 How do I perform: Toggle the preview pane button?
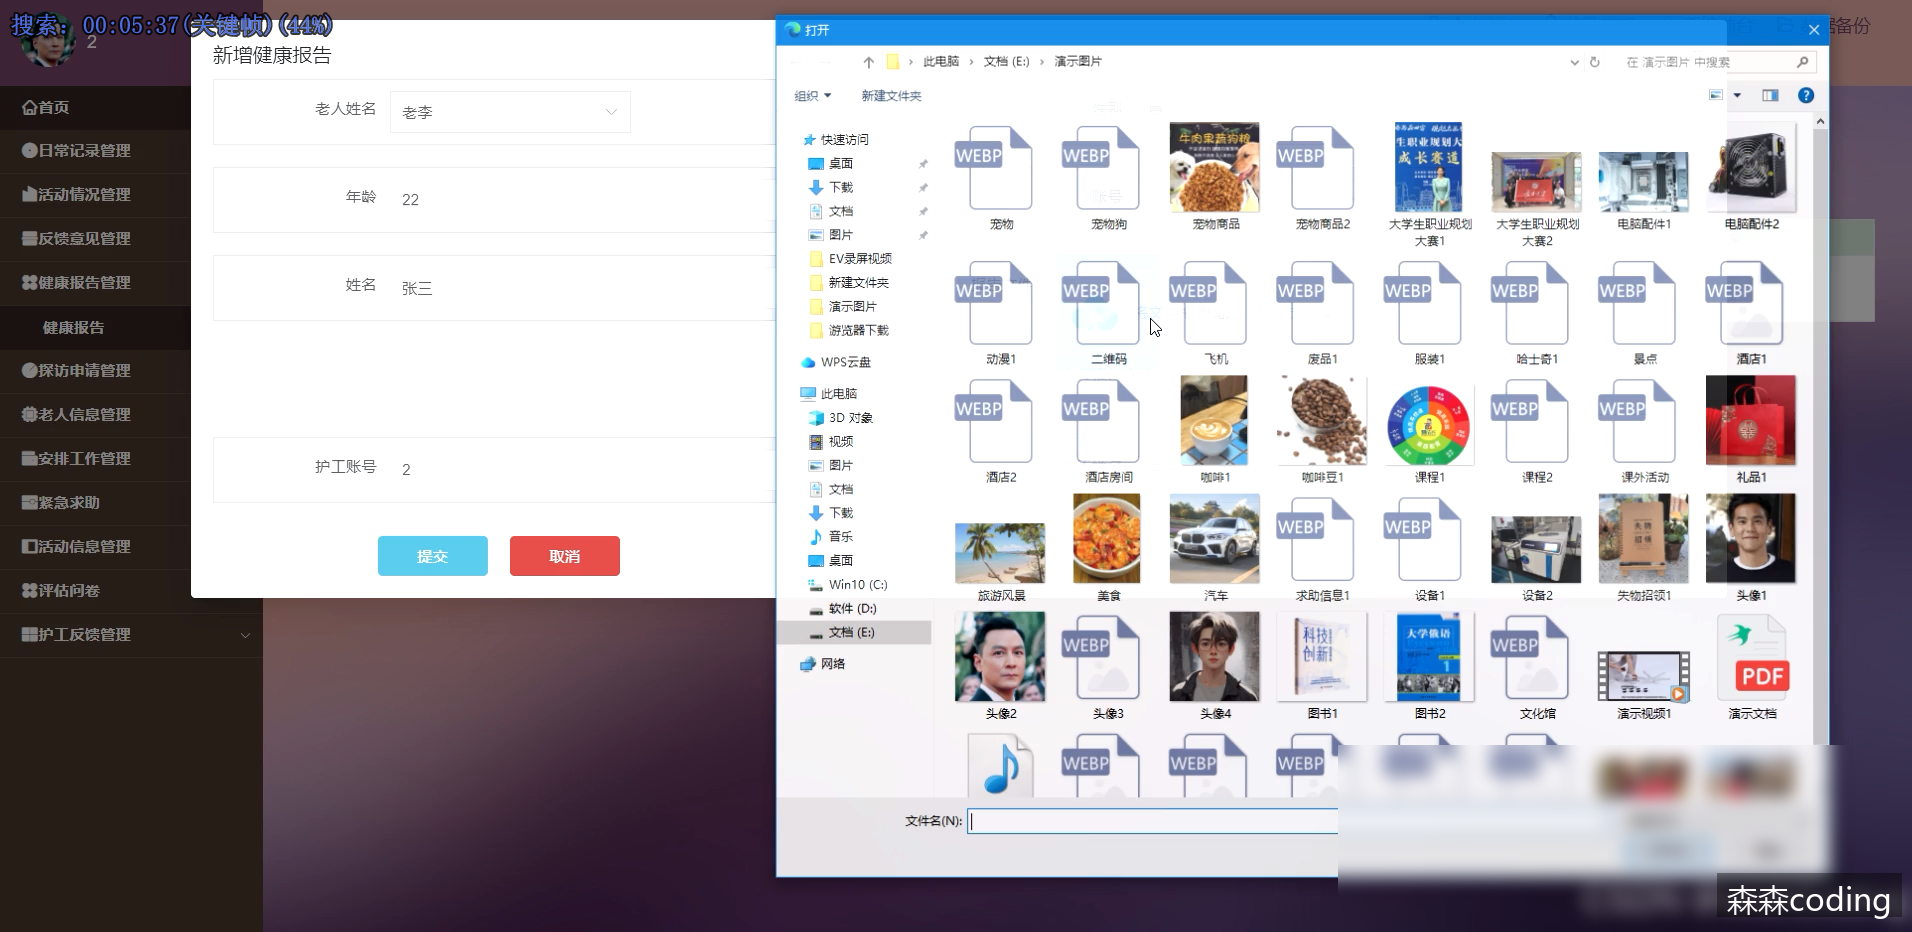pyautogui.click(x=1770, y=96)
